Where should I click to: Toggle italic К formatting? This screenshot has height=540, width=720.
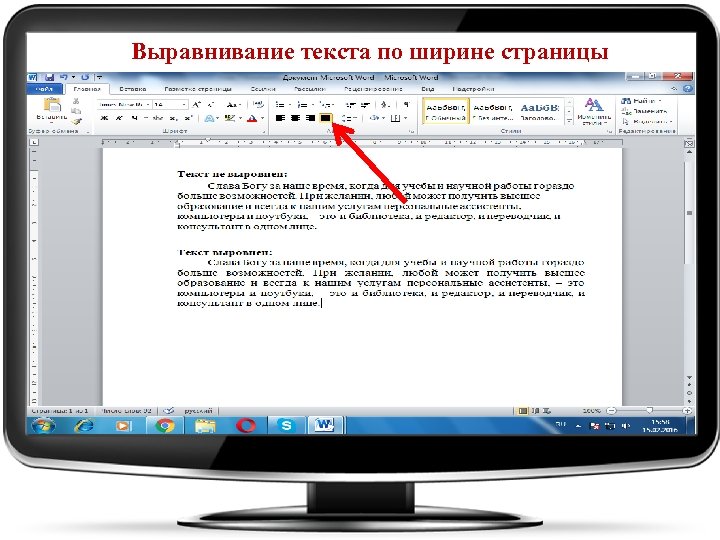coord(119,118)
